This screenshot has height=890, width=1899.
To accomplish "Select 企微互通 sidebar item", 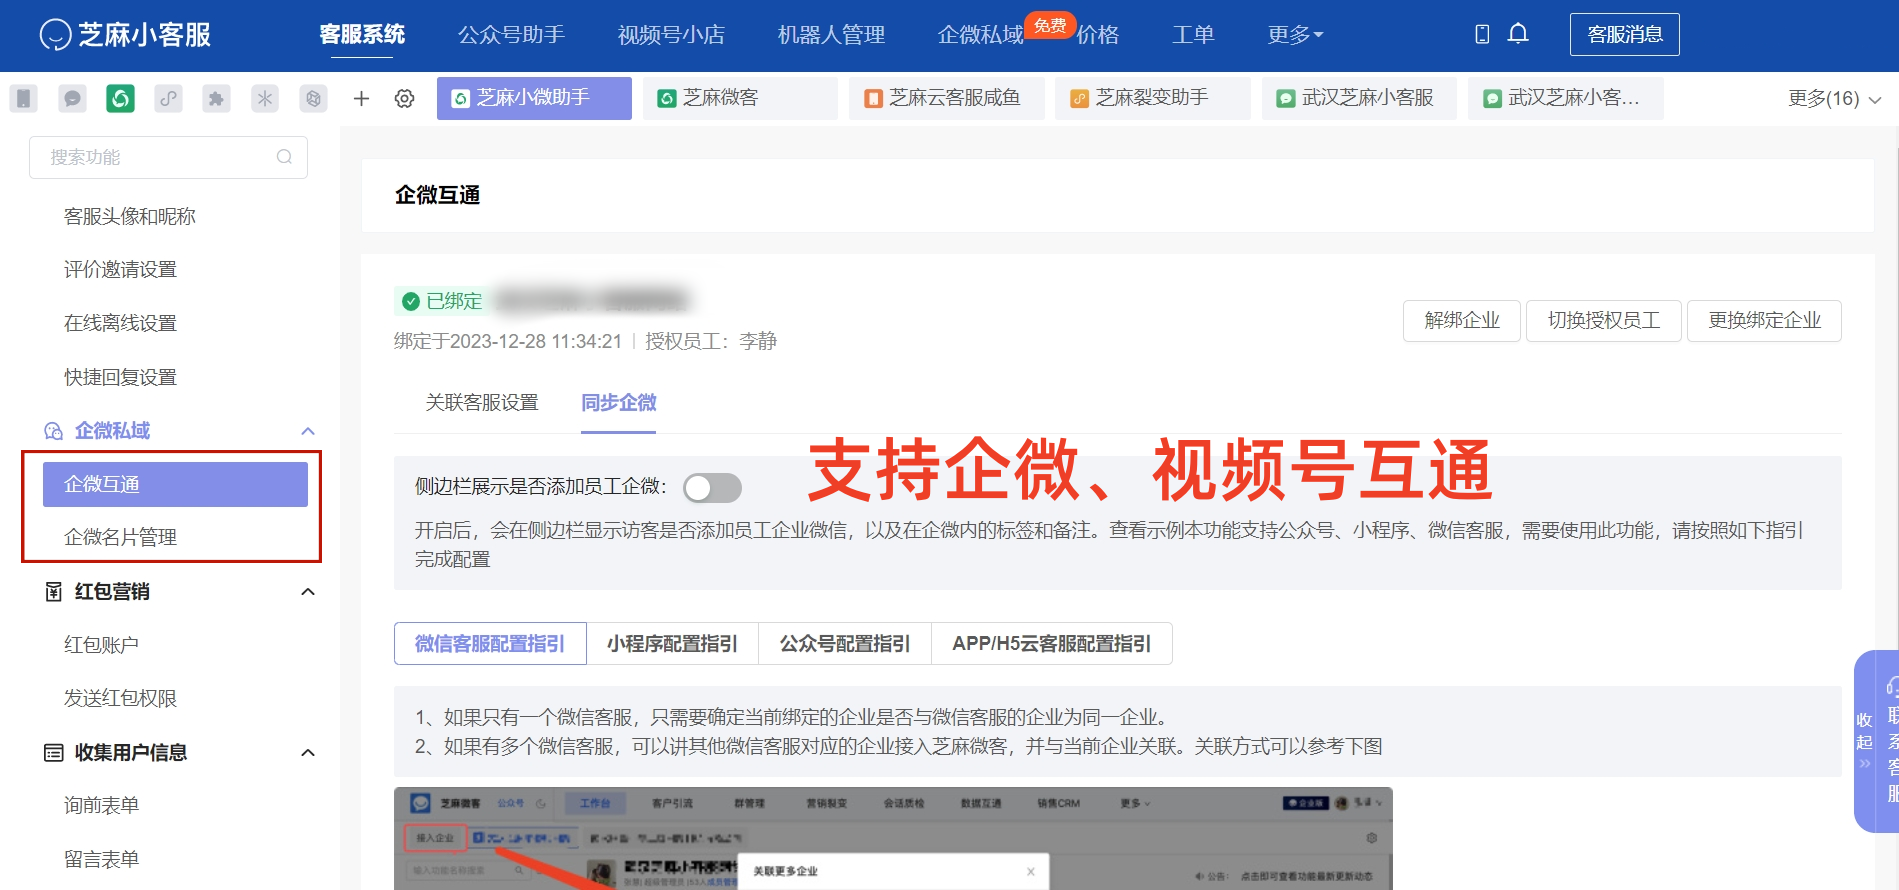I will pos(175,485).
